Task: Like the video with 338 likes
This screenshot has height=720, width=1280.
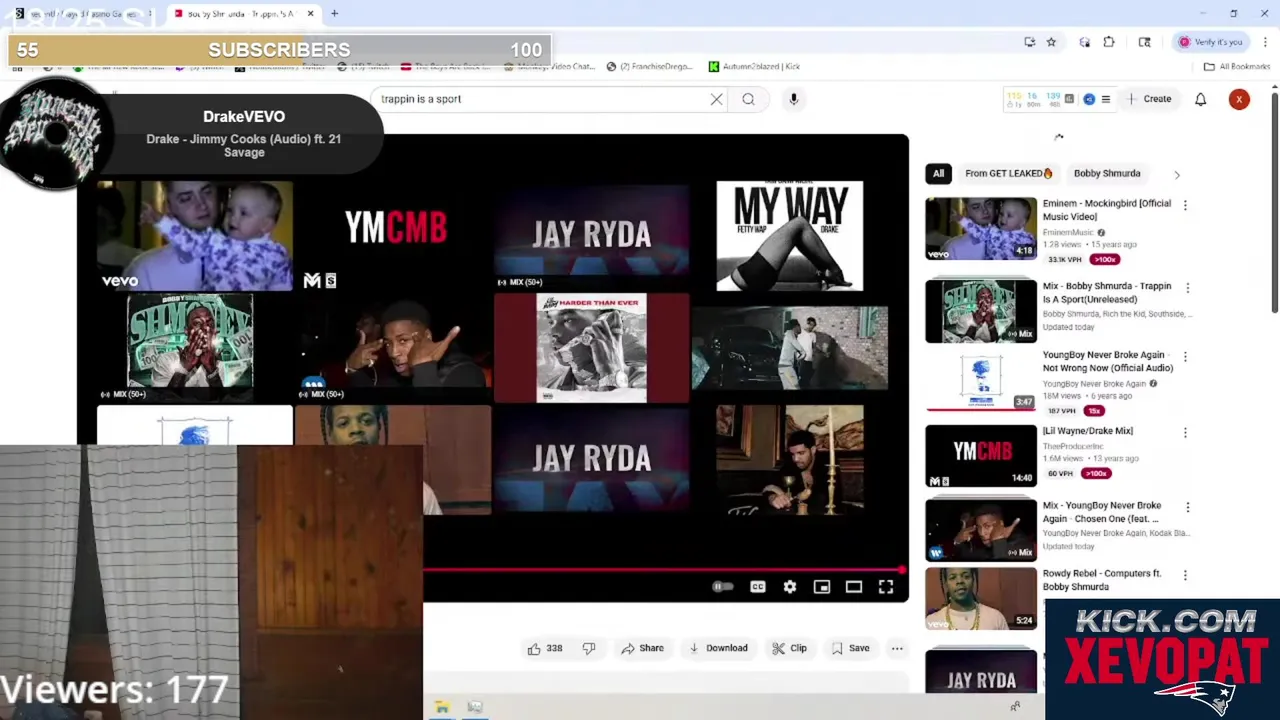Action: click(545, 648)
